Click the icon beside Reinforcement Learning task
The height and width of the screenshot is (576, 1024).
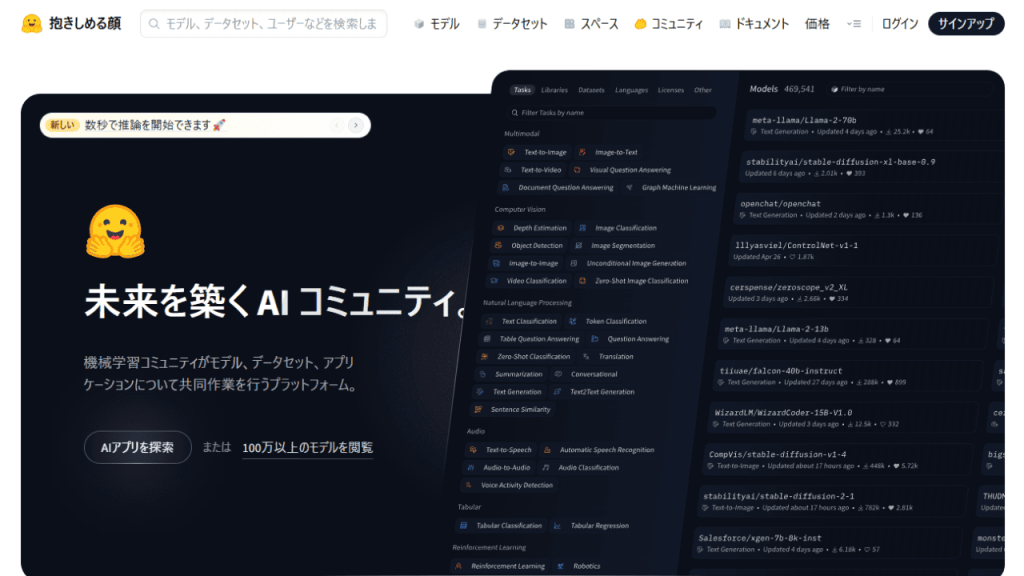pos(458,566)
